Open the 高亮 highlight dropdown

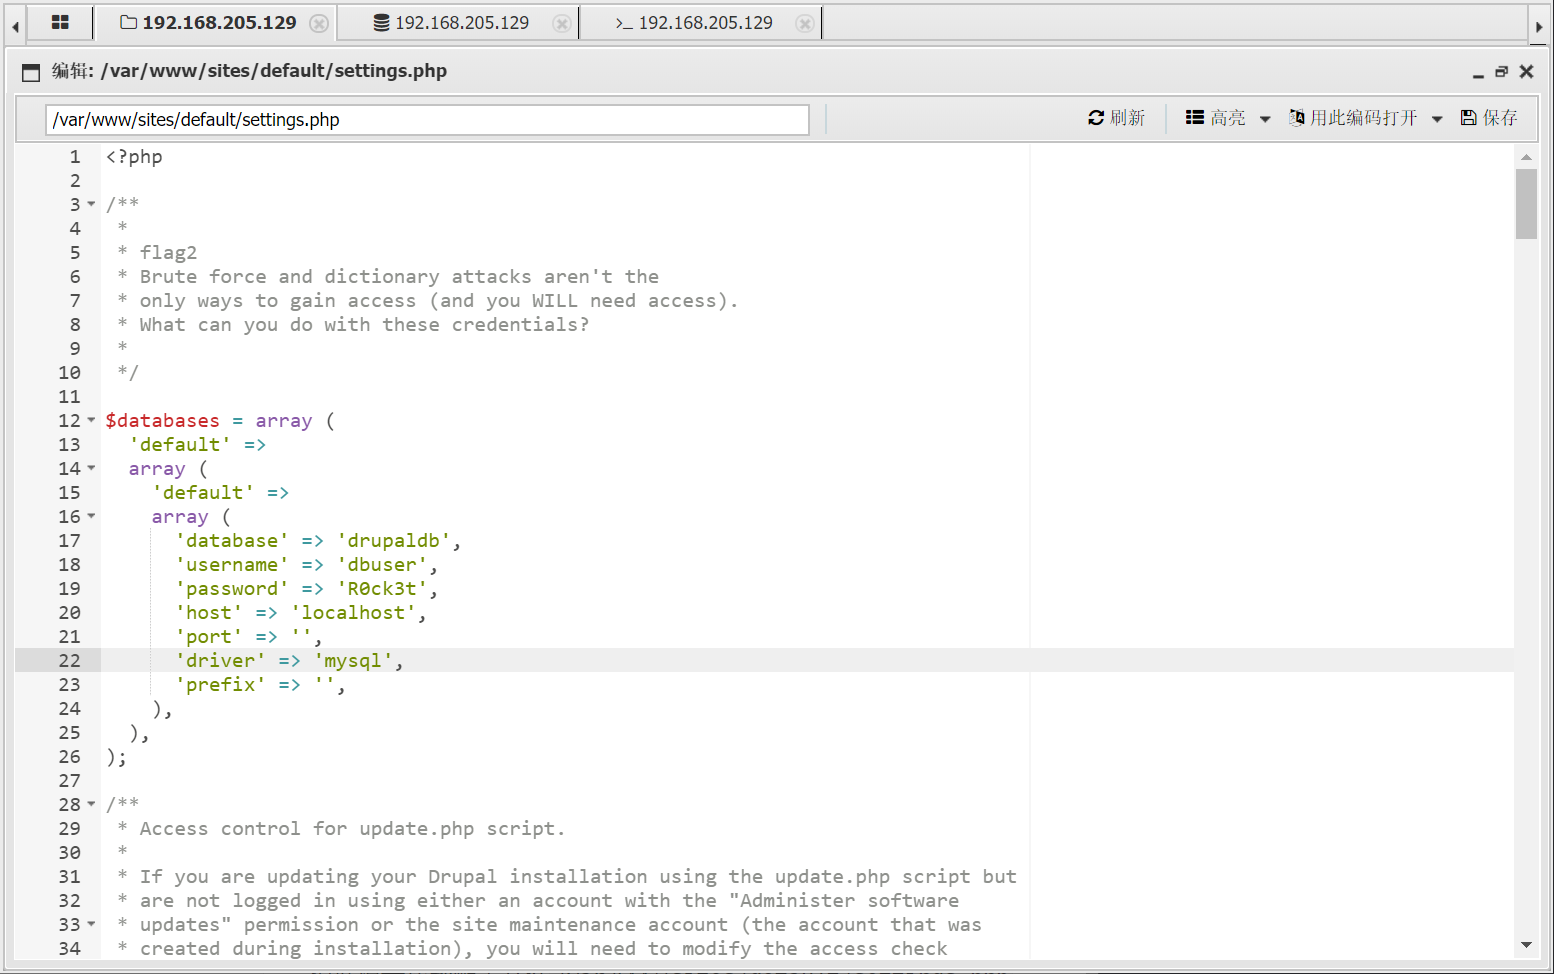(1228, 118)
